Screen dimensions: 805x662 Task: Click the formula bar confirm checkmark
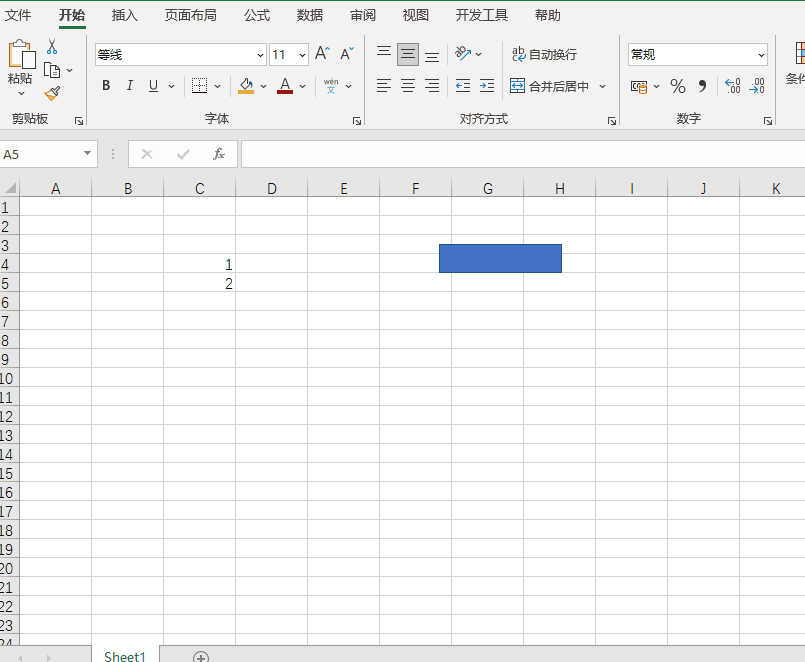coord(183,154)
